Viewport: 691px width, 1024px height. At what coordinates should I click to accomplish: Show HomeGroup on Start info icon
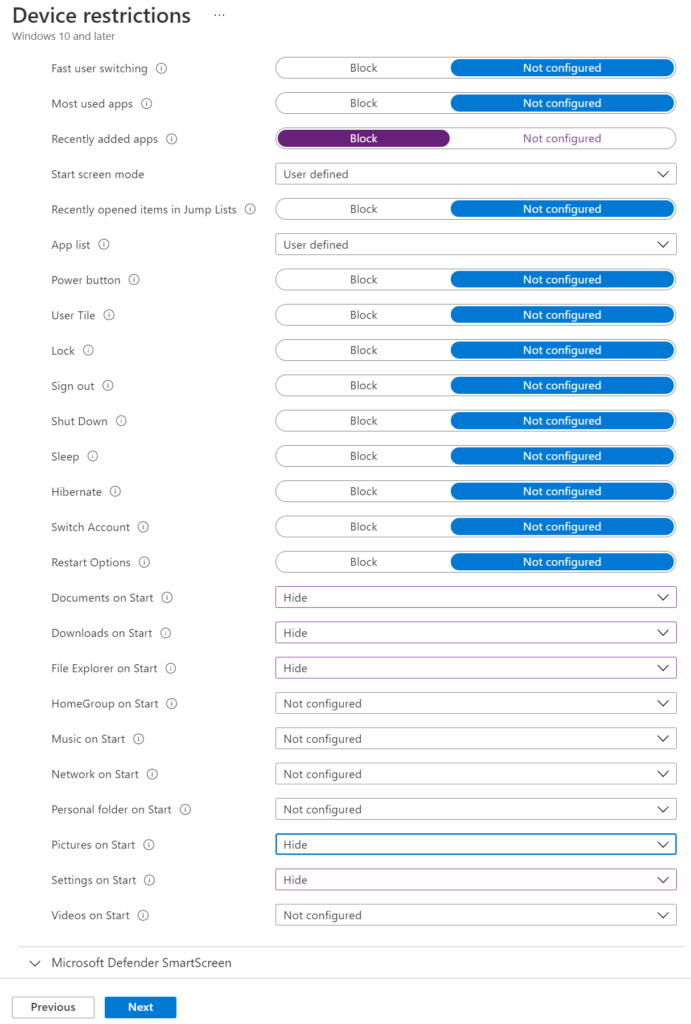[172, 703]
